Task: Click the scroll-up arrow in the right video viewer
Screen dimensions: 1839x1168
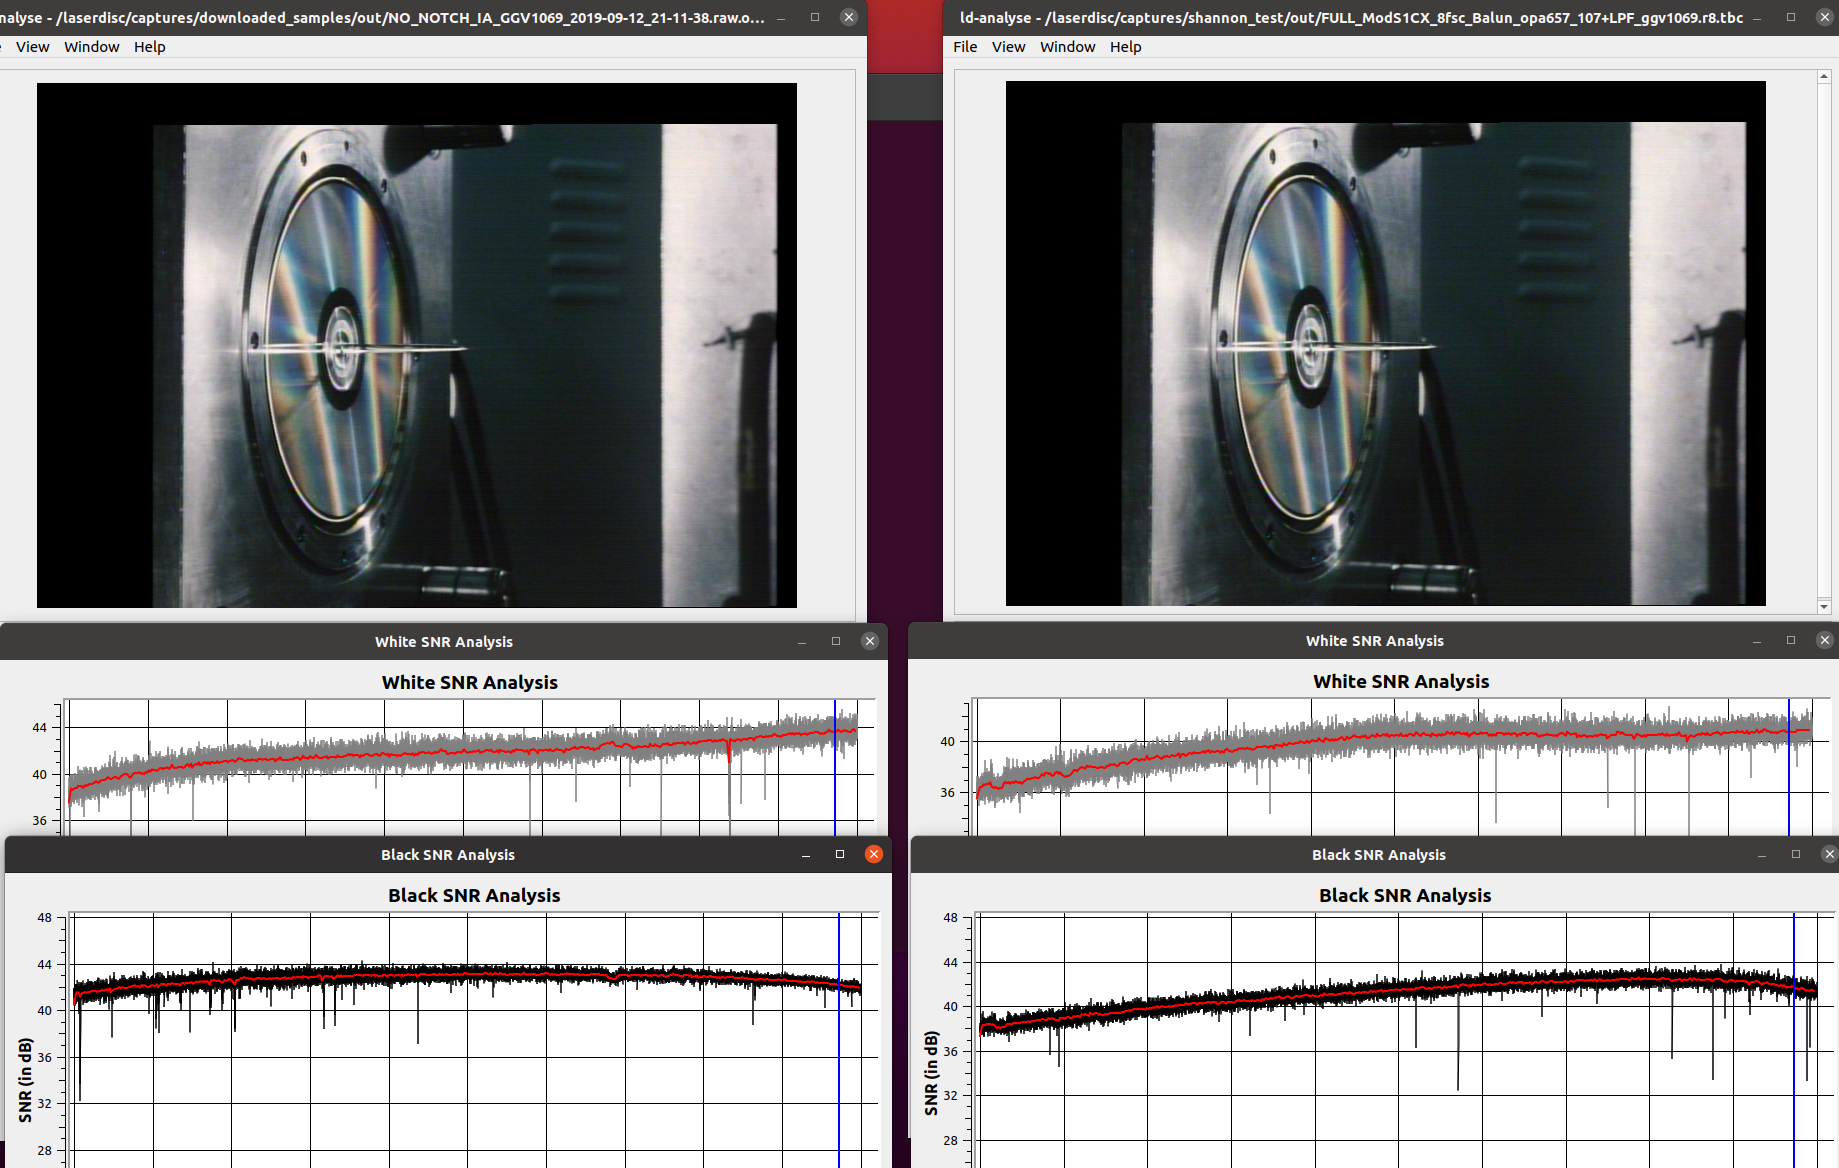Action: click(1824, 76)
